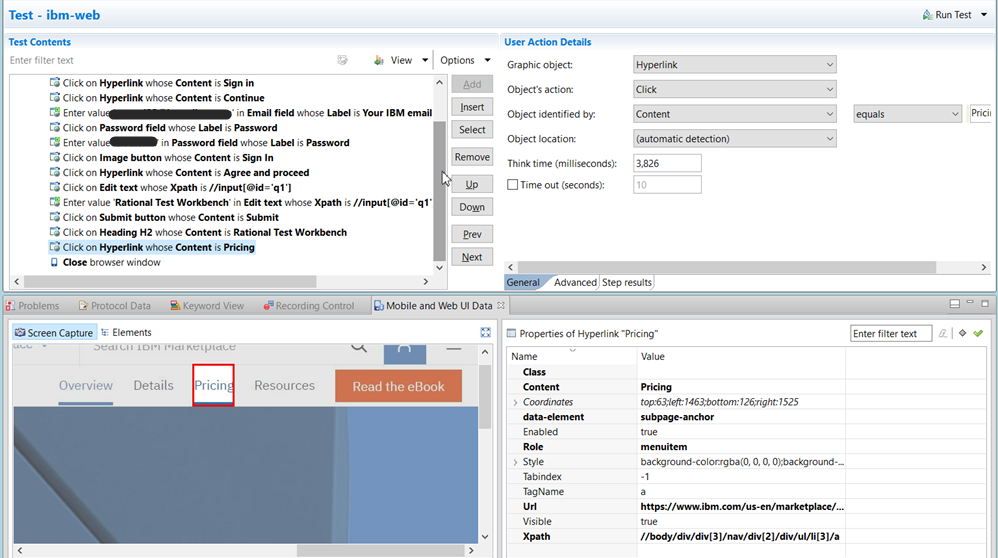The height and width of the screenshot is (558, 998).
Task: Switch to the Advanced tab
Action: [575, 282]
